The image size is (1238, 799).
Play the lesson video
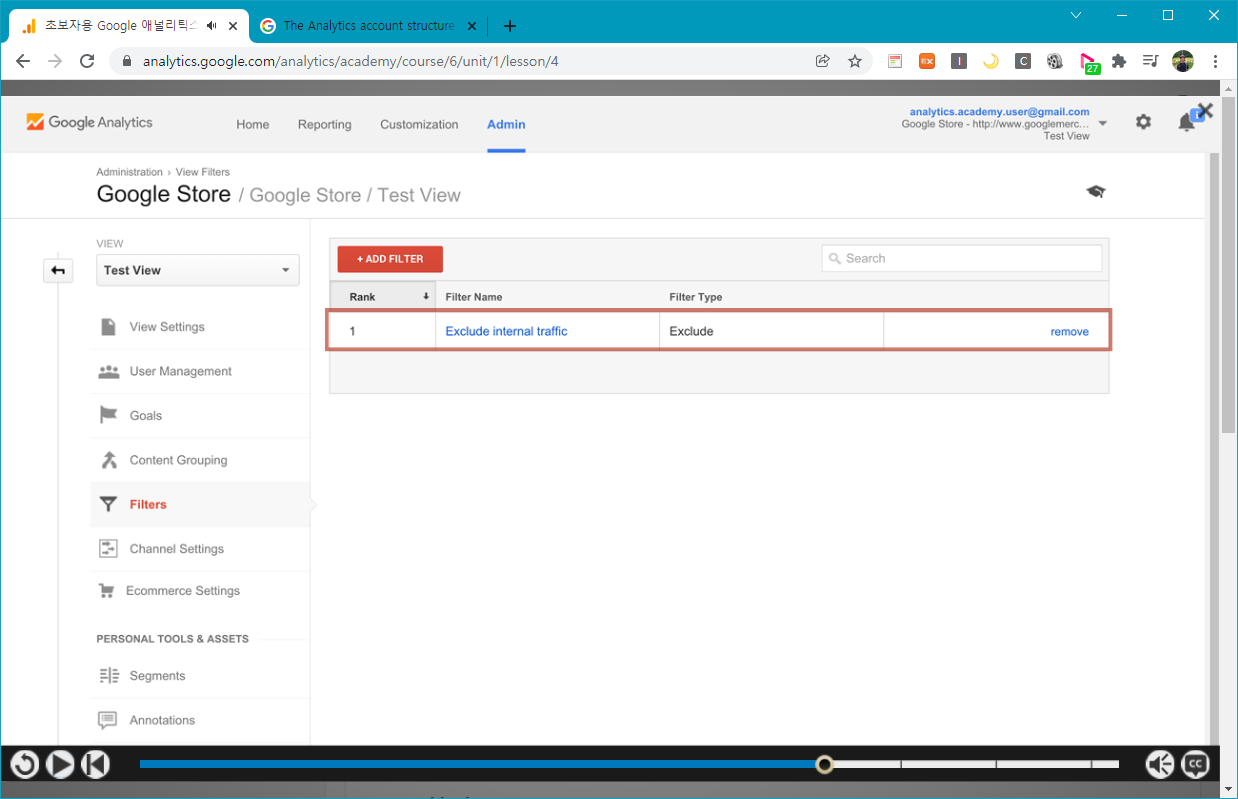[x=60, y=765]
